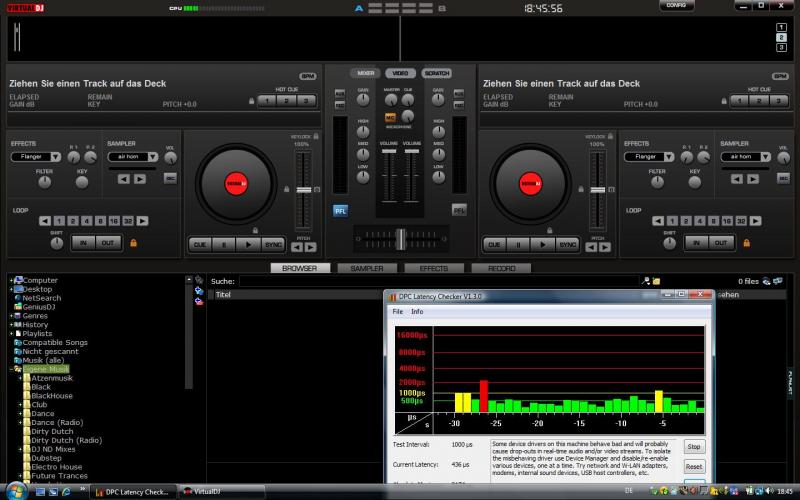This screenshot has height=500, width=800.
Task: Select GeniusDJ in the browser tree
Action: (39, 307)
